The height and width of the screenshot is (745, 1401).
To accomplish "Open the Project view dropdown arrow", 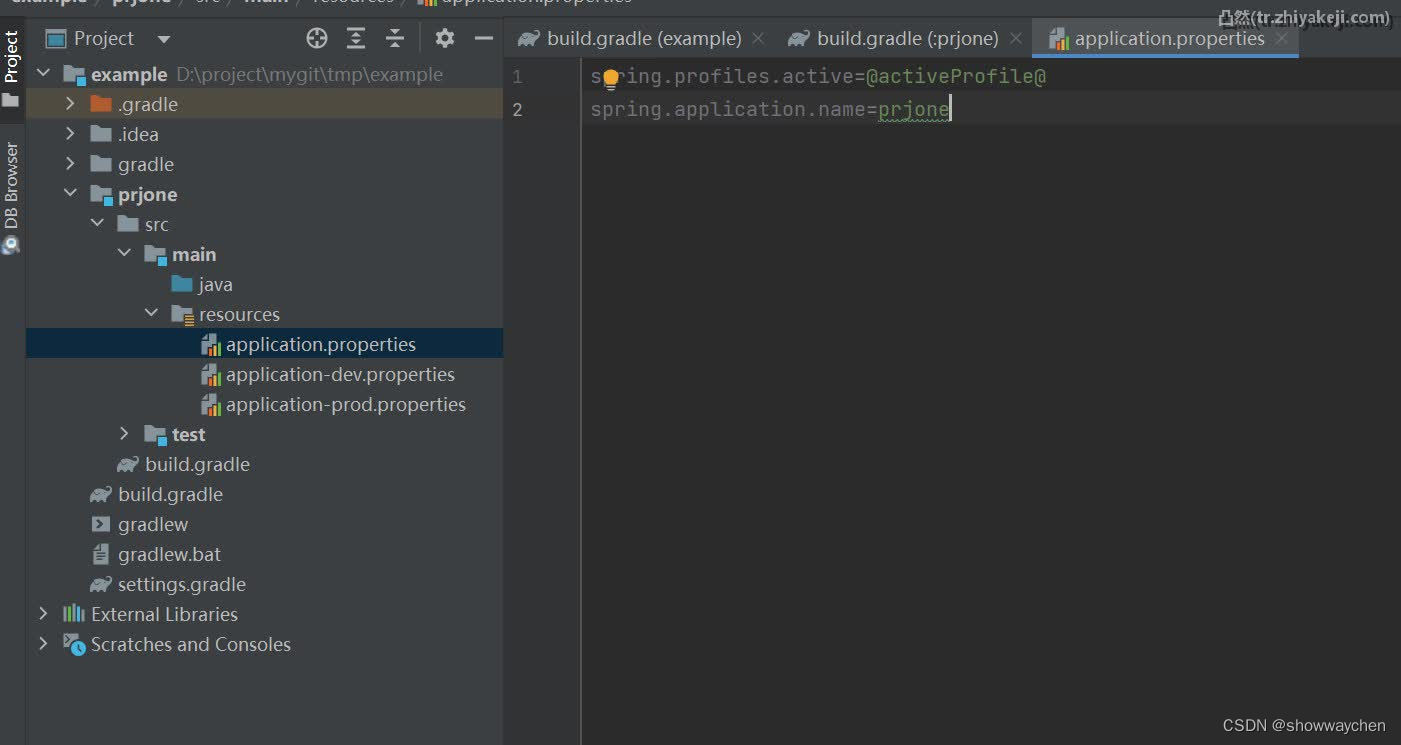I will [x=164, y=40].
